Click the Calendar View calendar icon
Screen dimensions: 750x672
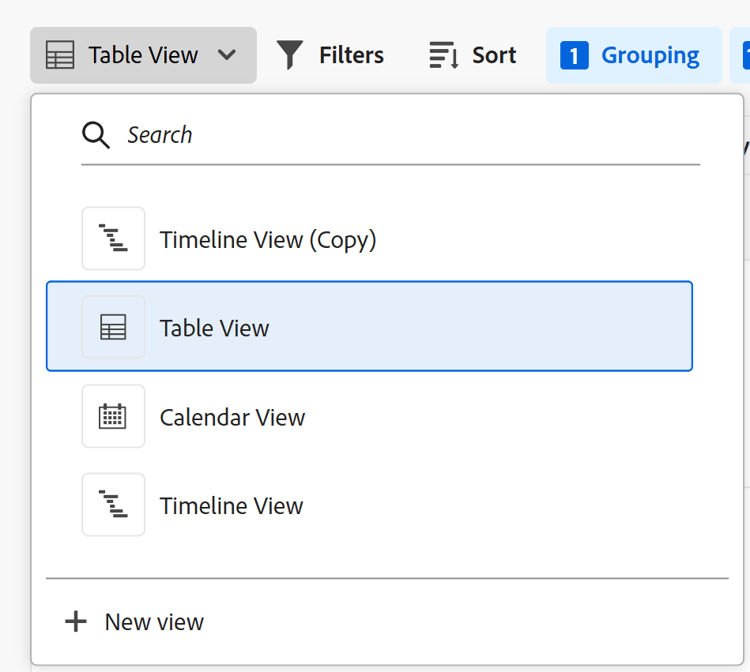(x=113, y=416)
